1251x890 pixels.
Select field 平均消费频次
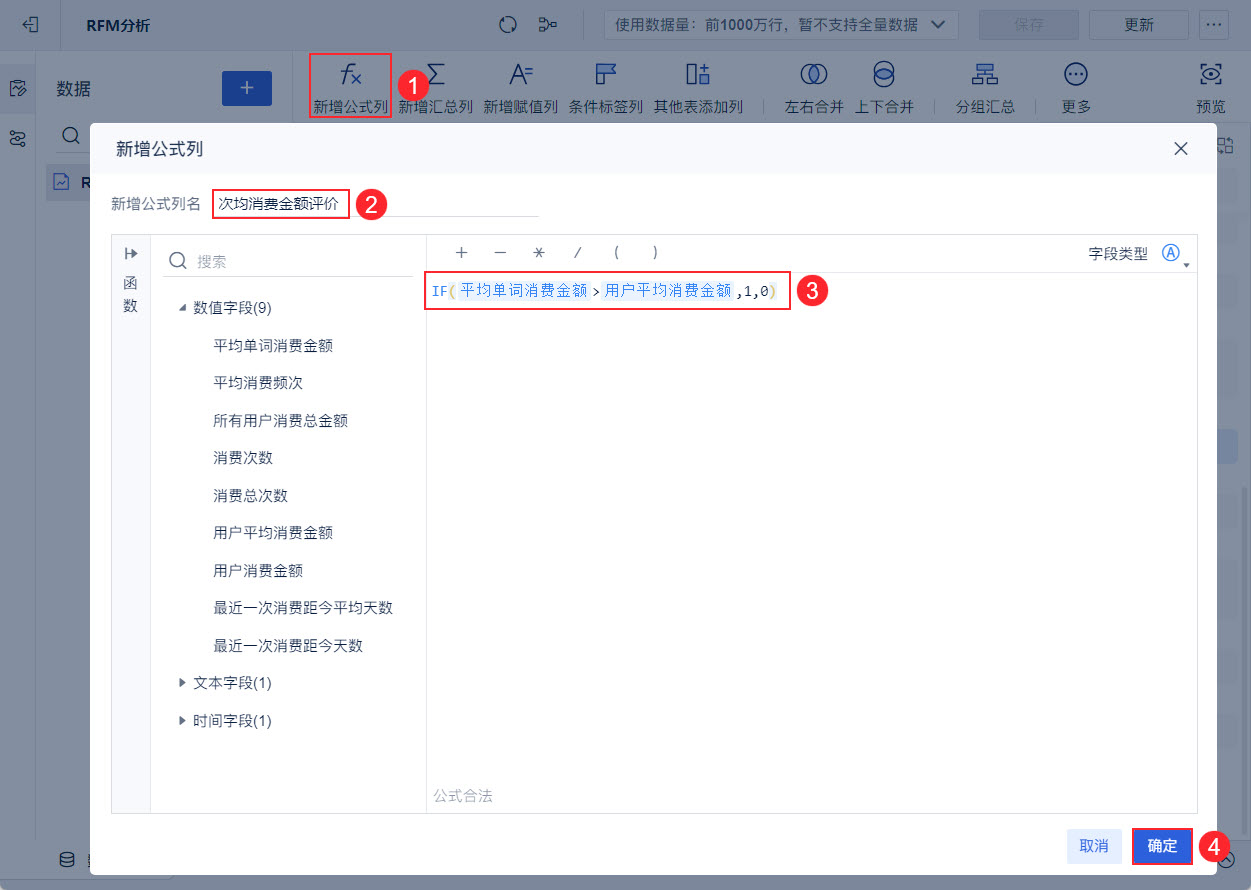pos(258,383)
